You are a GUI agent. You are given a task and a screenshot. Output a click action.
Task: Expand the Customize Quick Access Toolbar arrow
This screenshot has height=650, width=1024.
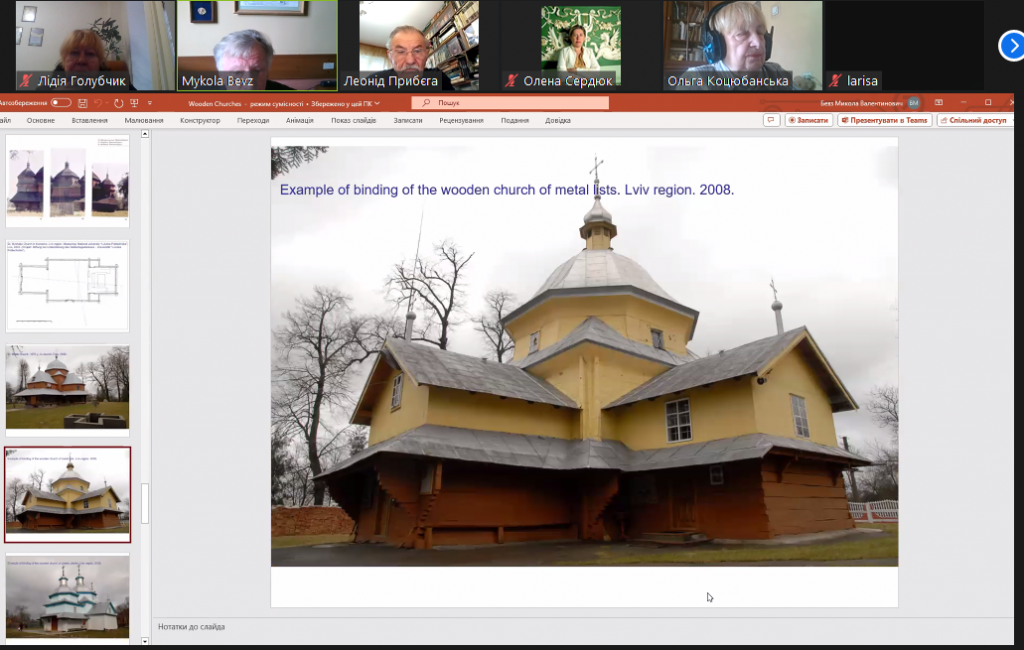tap(150, 103)
